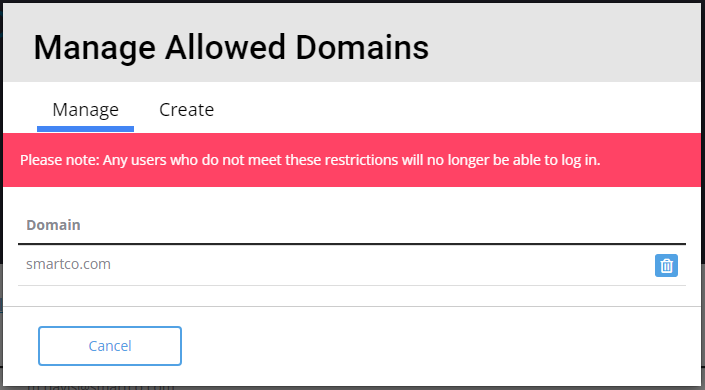Select the Manage tab
The width and height of the screenshot is (705, 390).
pyautogui.click(x=85, y=110)
